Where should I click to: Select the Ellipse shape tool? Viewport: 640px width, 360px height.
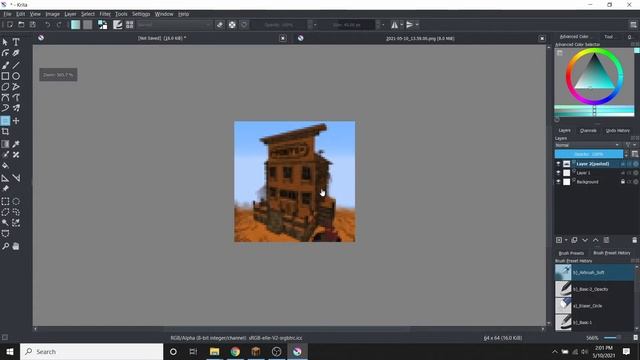point(16,76)
